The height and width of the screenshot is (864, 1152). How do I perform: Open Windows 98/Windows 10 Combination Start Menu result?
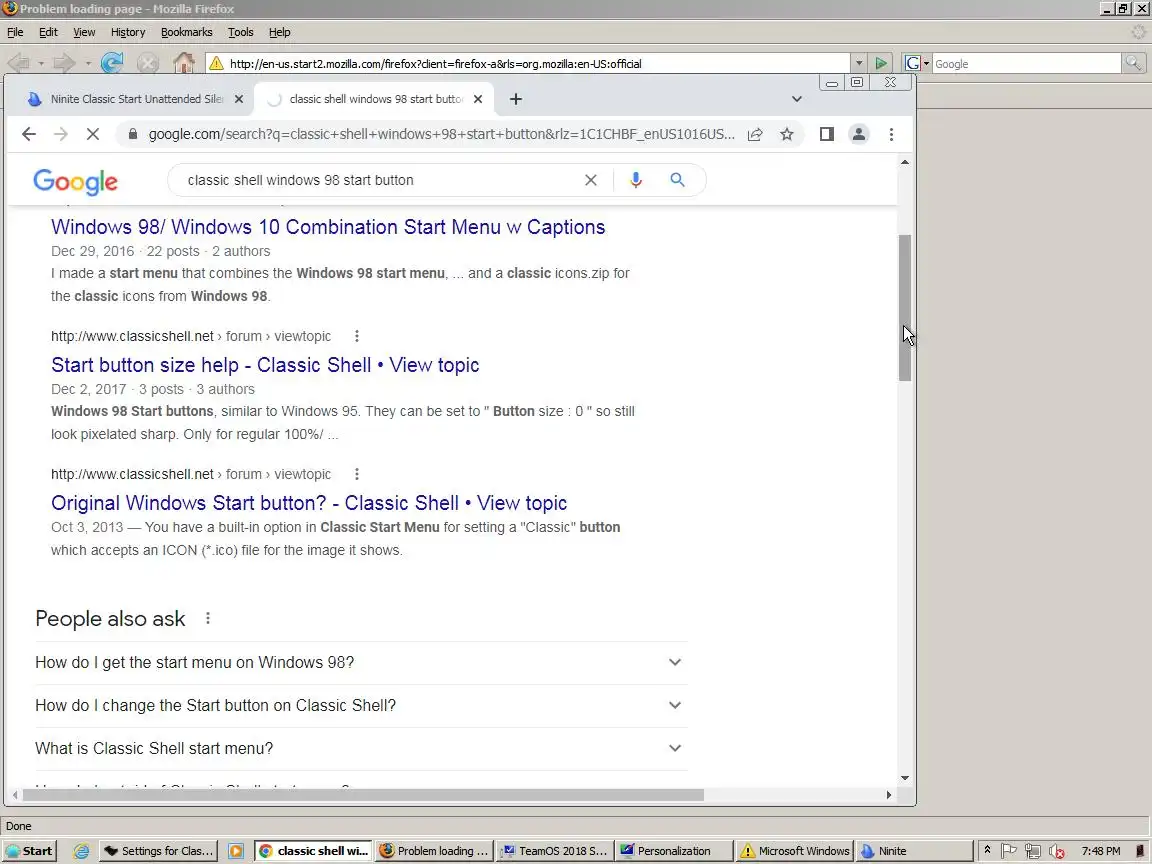coord(328,227)
